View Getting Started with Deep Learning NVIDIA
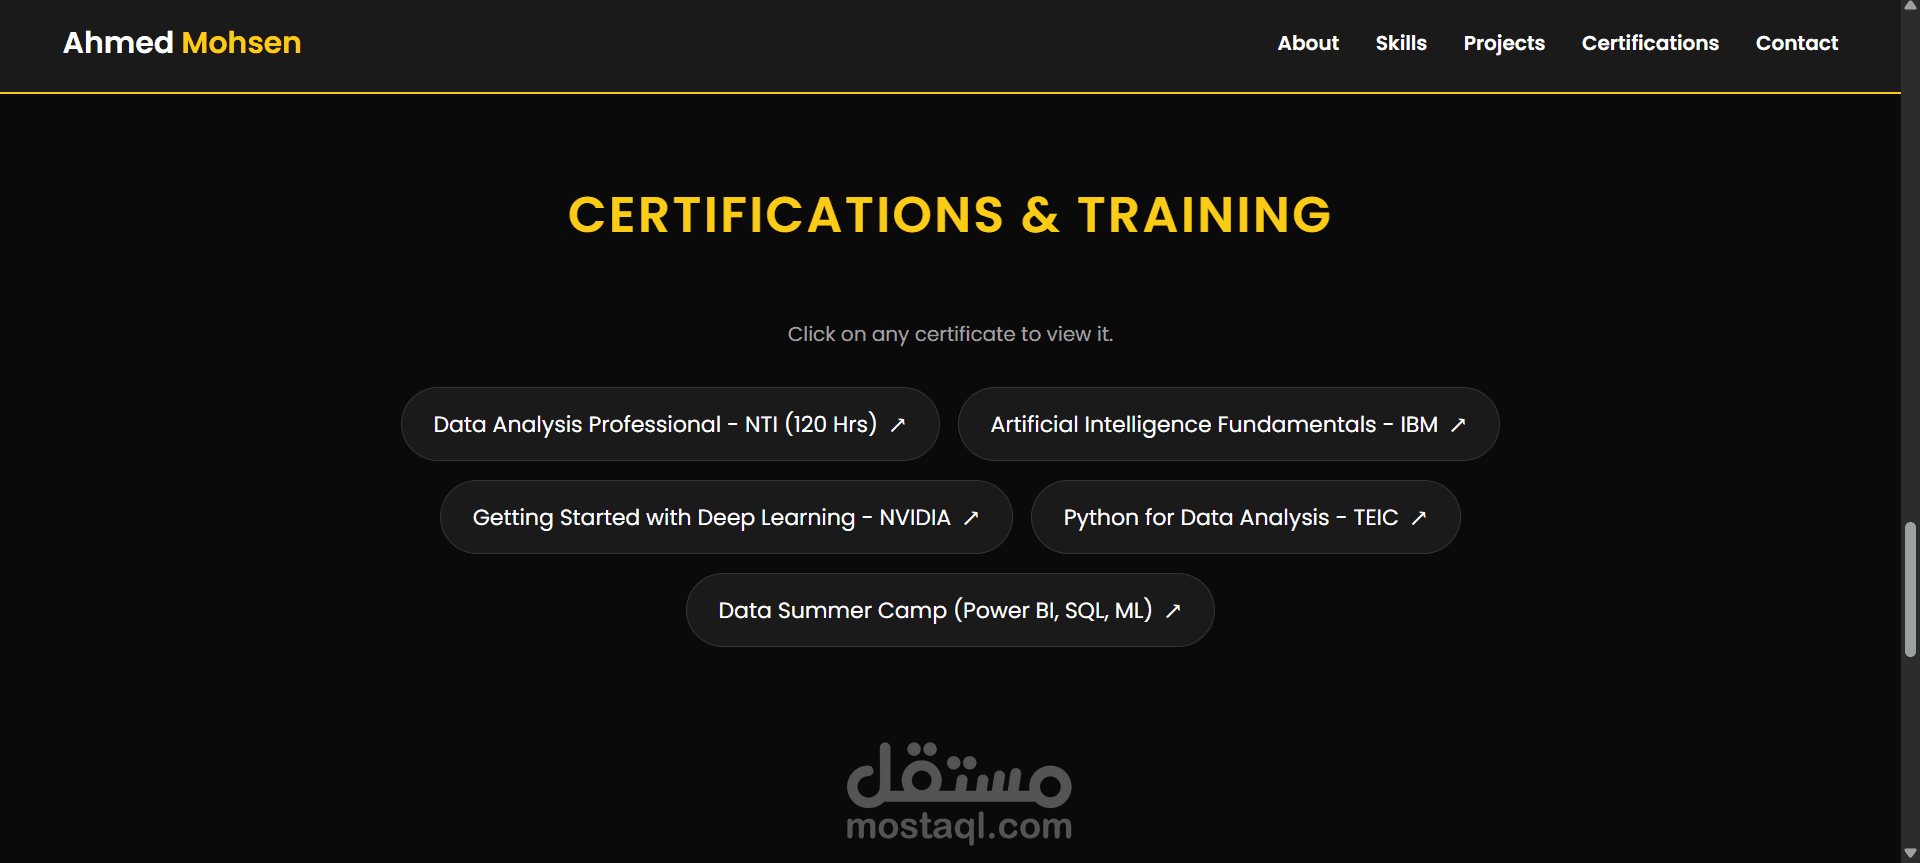The height and width of the screenshot is (863, 1920). pyautogui.click(x=726, y=517)
